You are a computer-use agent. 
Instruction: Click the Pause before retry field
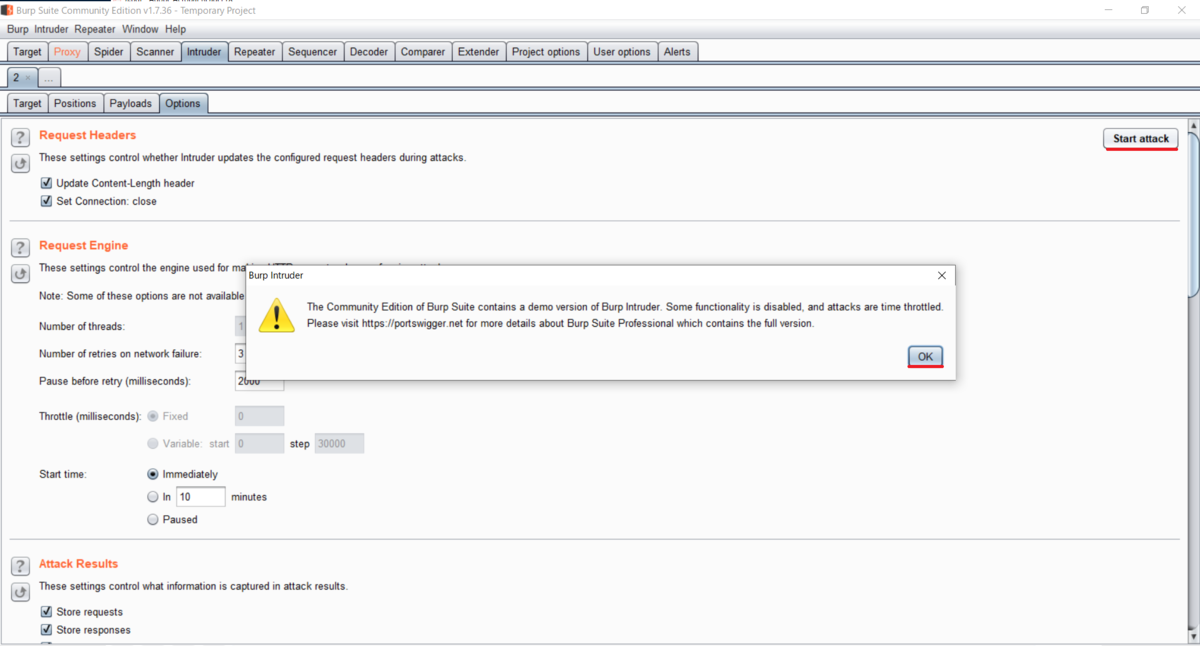click(260, 381)
